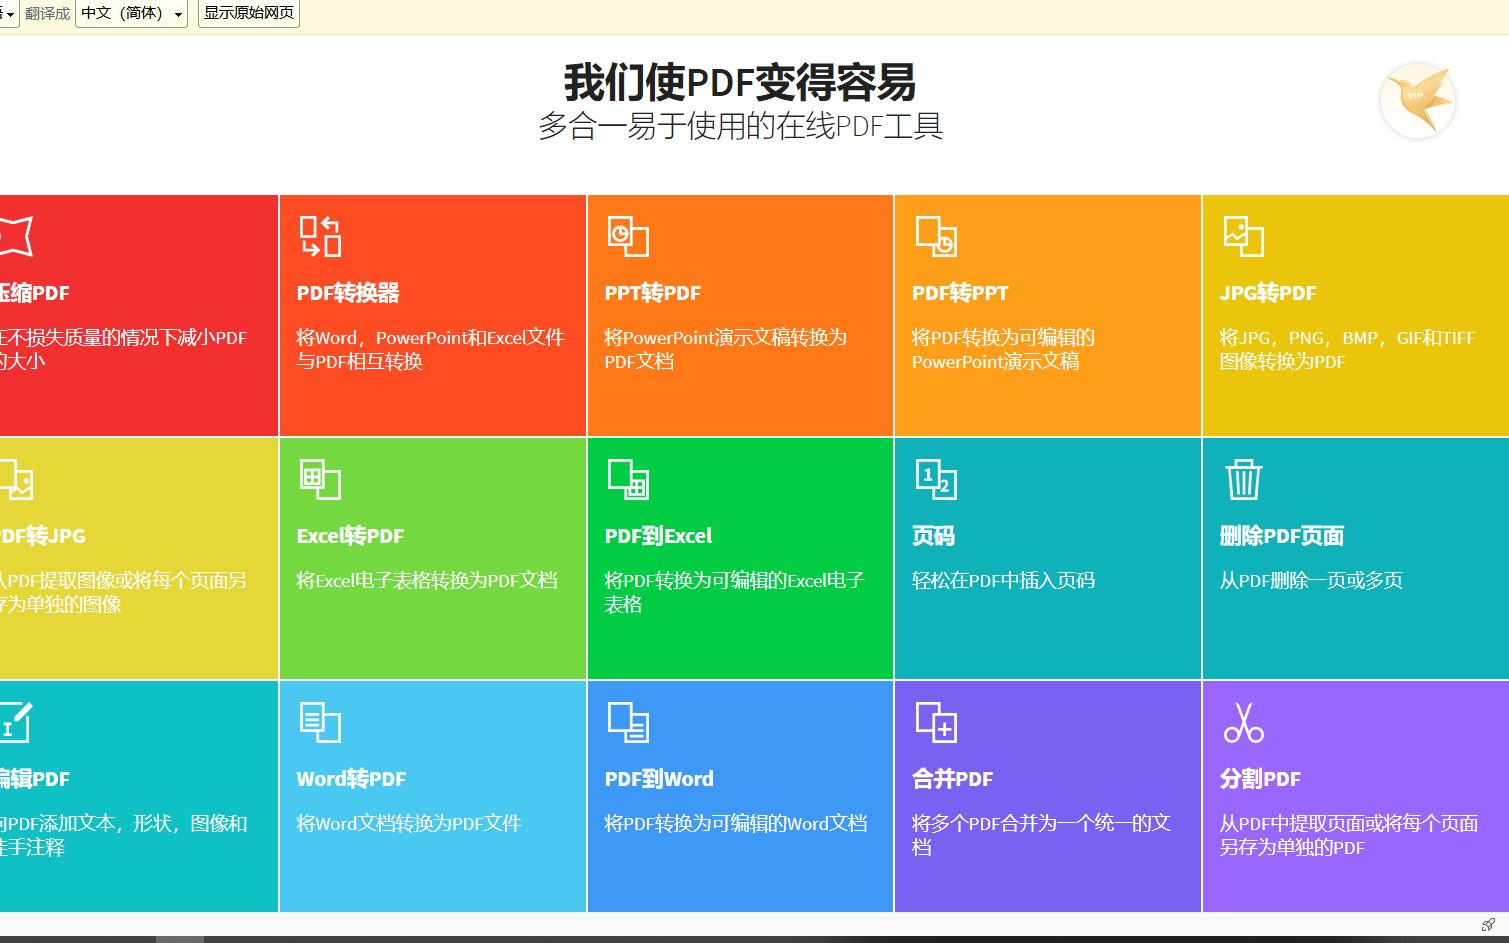Click the 页码 page number icon
This screenshot has height=943, width=1509.
tap(936, 479)
